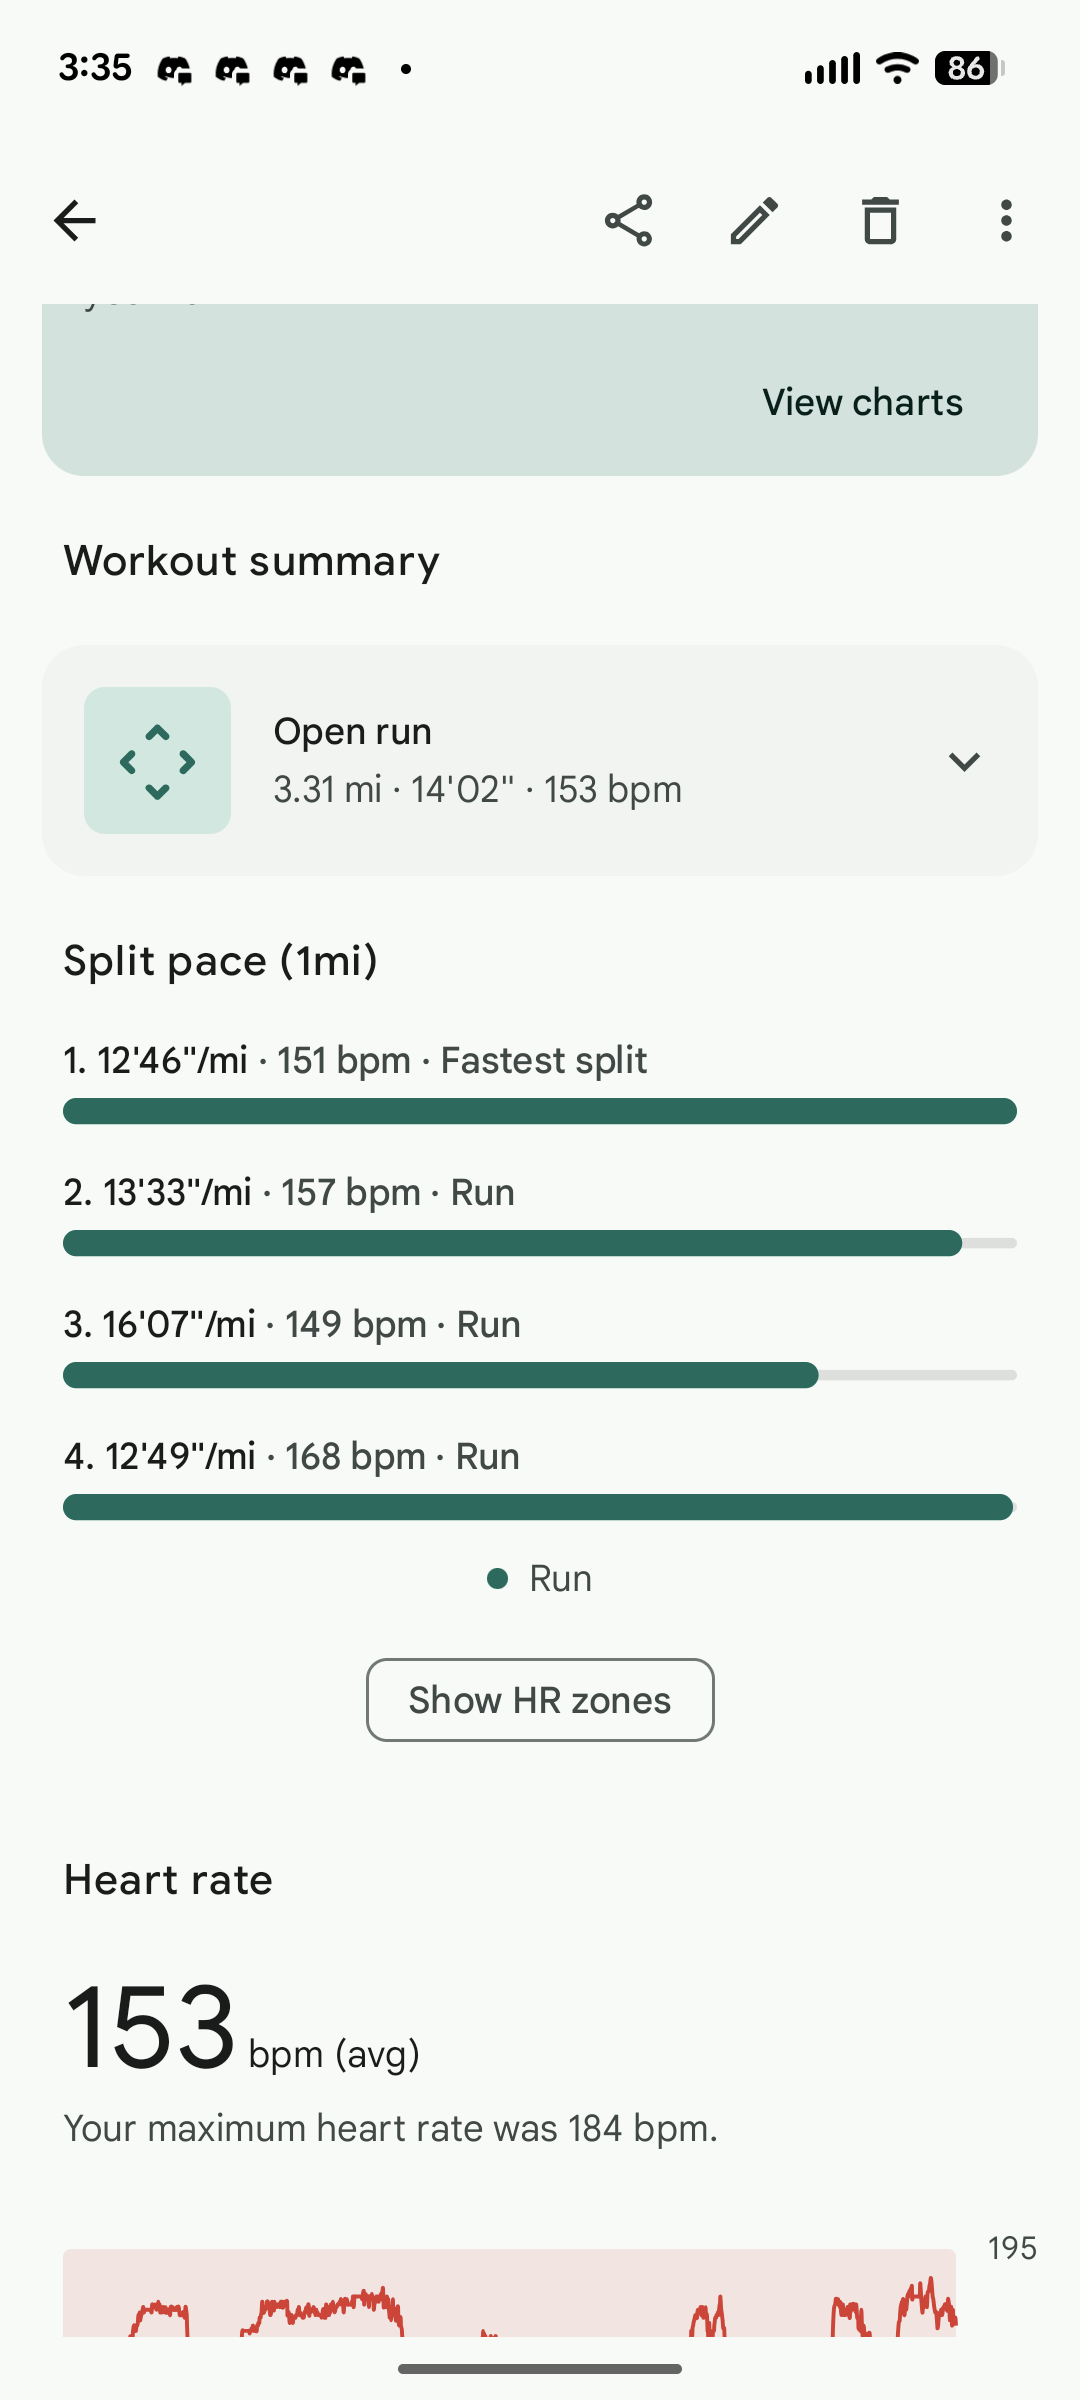Image resolution: width=1080 pixels, height=2400 pixels.
Task: Expand the Open run summary chevron
Action: coord(964,762)
